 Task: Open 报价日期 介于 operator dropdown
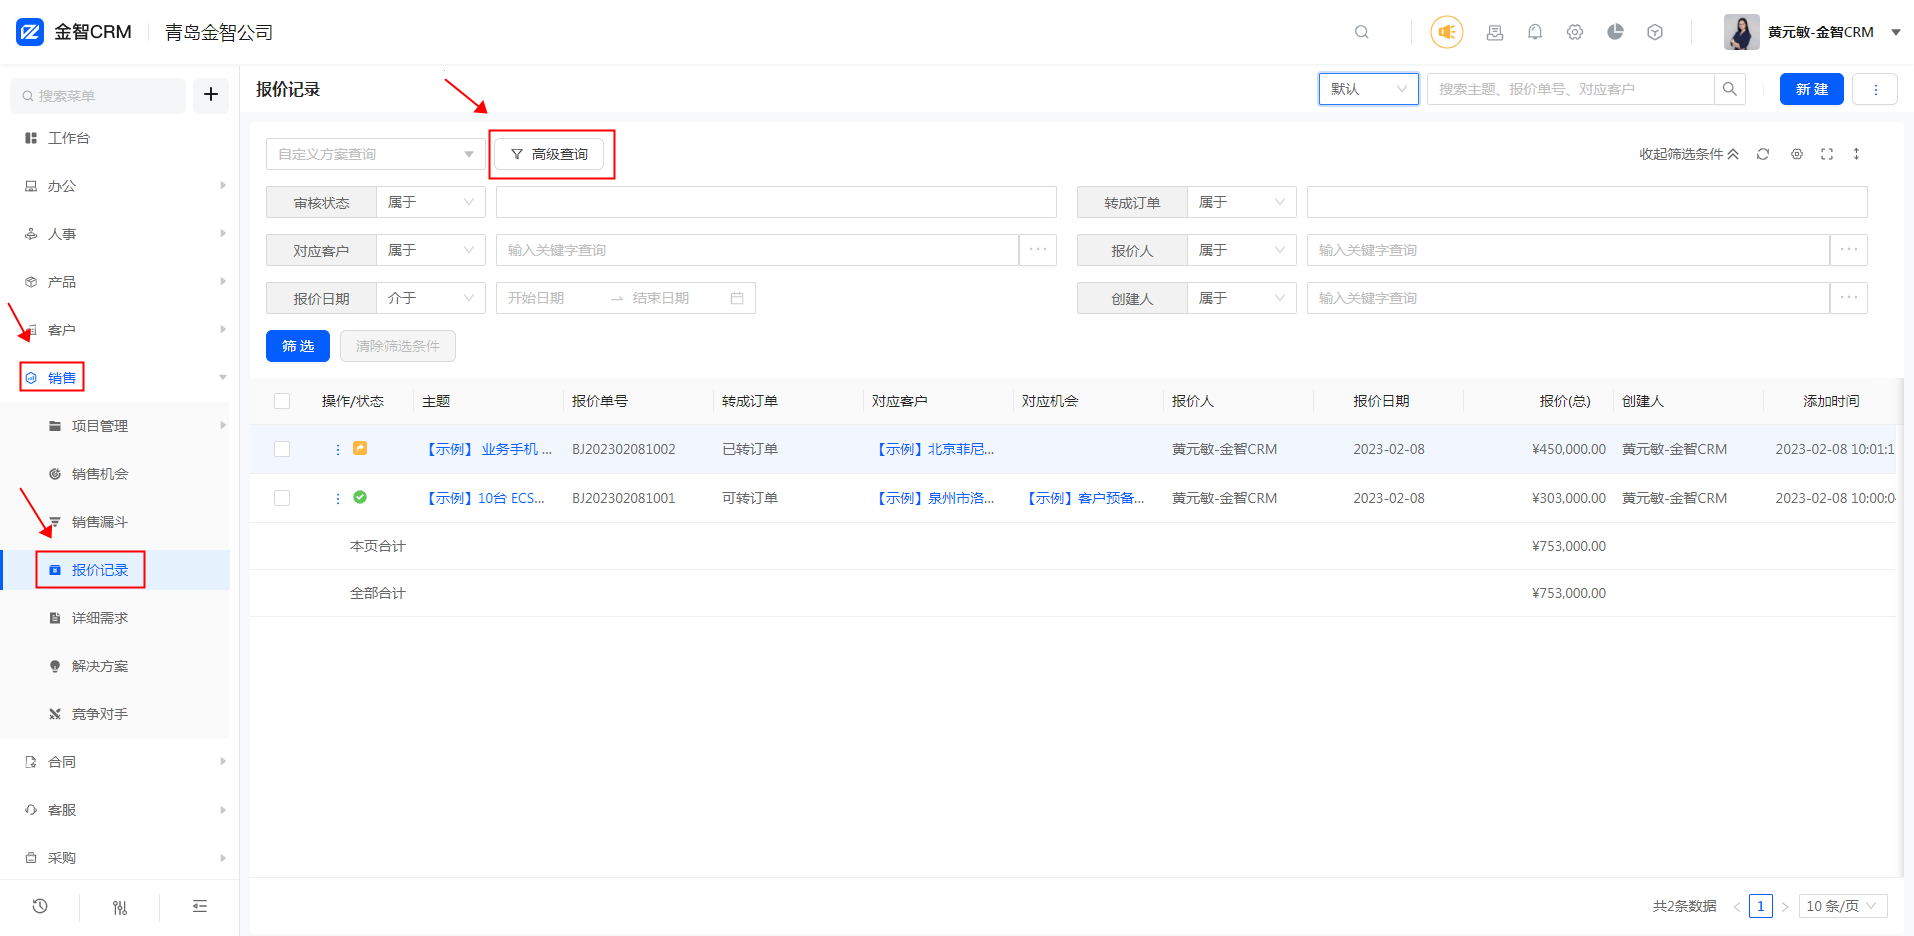(431, 298)
